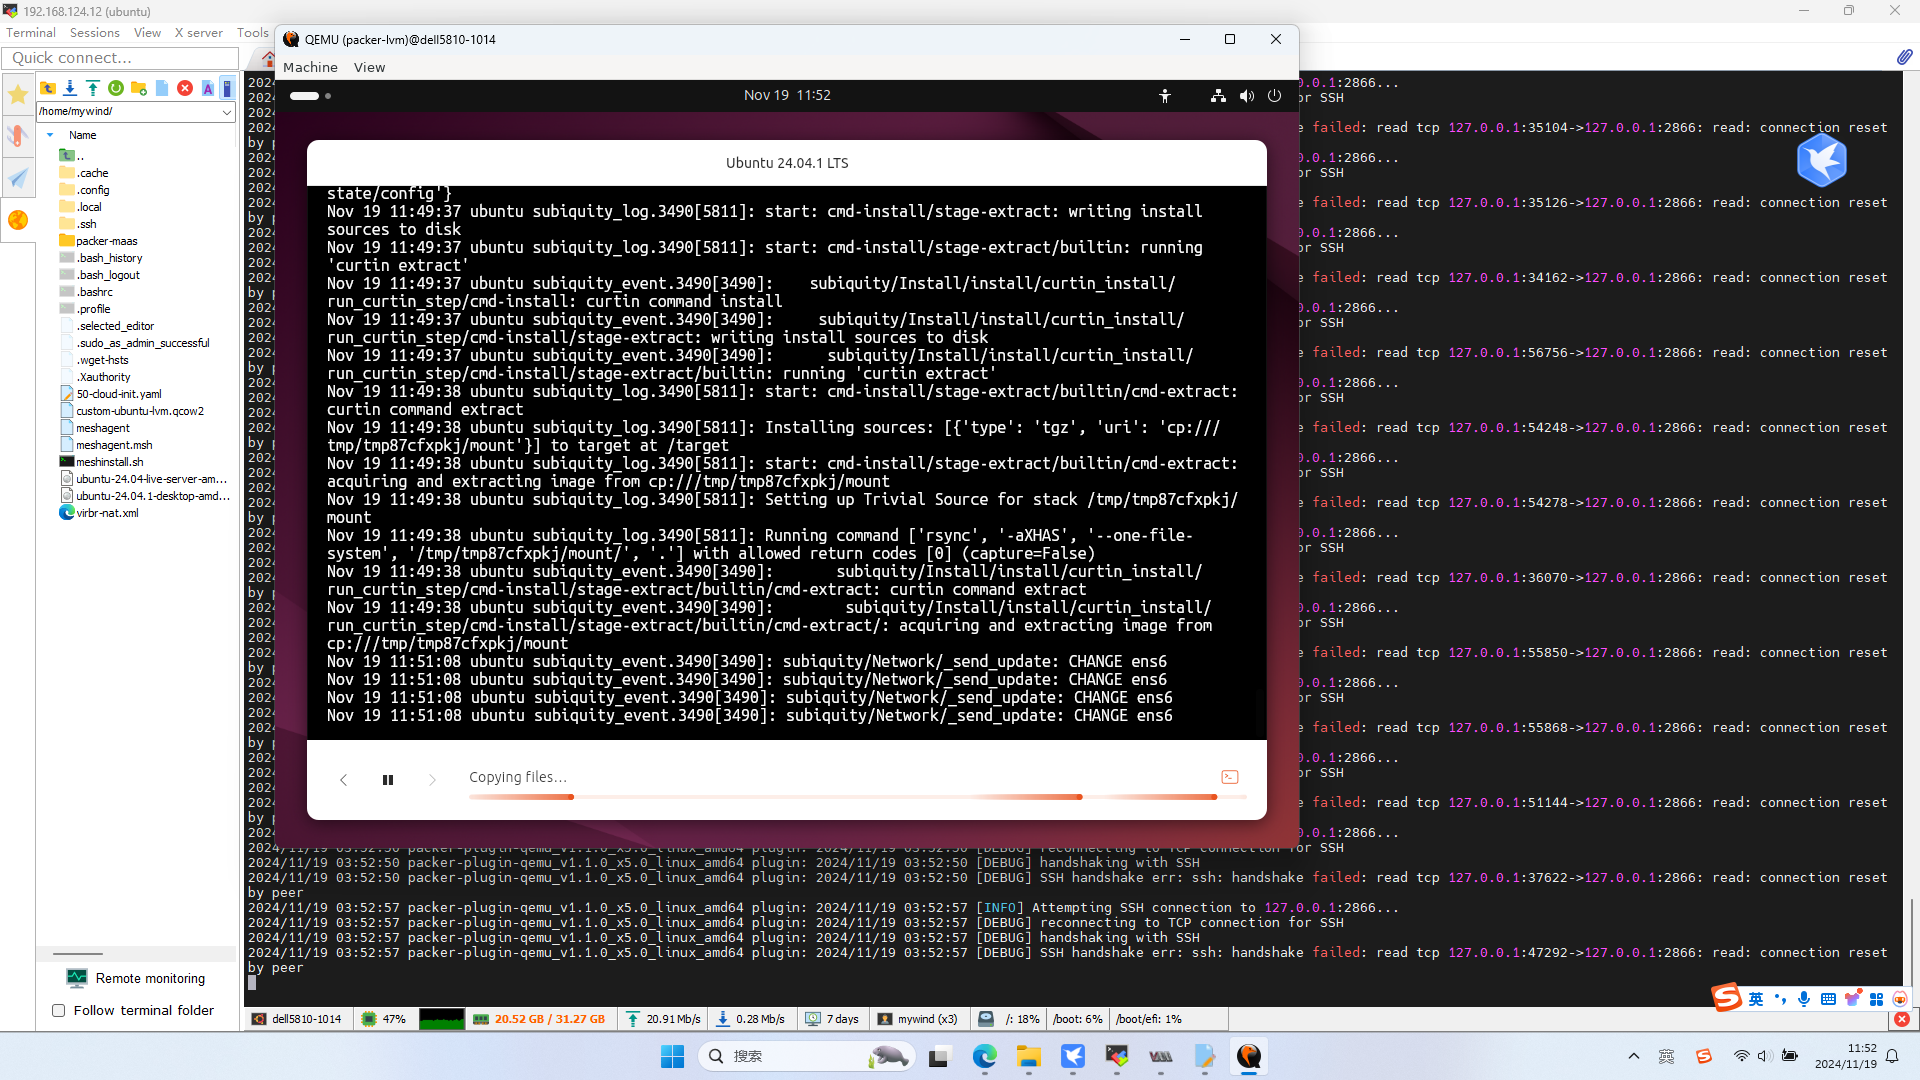Click the Copying files progress bar

point(858,797)
